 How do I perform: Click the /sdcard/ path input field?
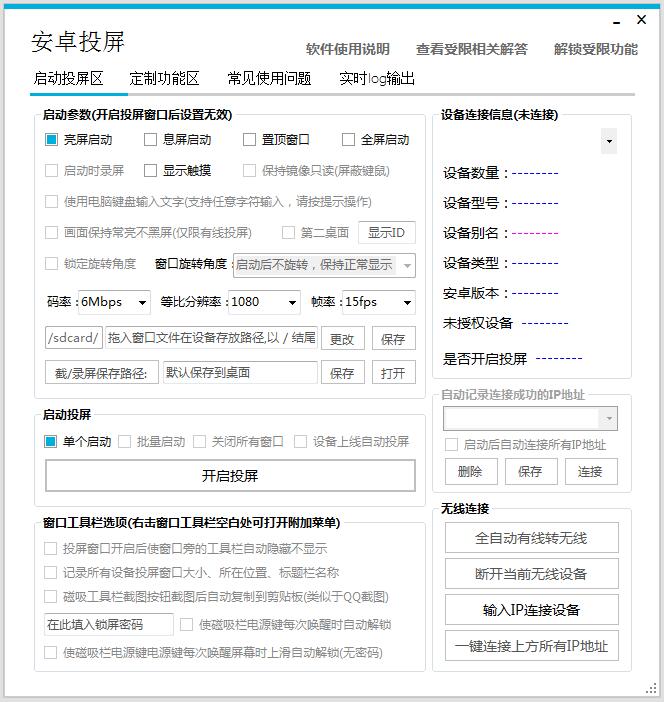[73, 338]
